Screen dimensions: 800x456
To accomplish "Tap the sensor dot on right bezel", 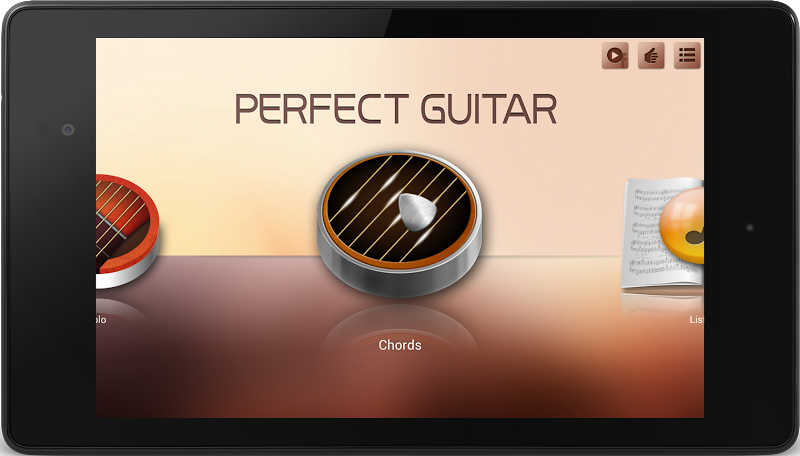I will click(749, 227).
